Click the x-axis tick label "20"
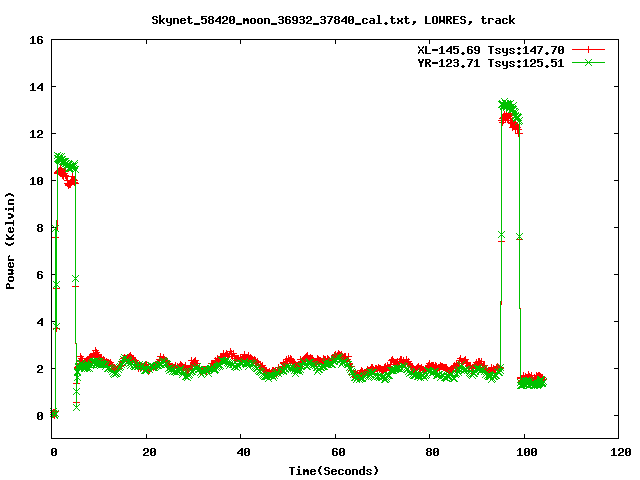The height and width of the screenshot is (480, 640). (149, 452)
